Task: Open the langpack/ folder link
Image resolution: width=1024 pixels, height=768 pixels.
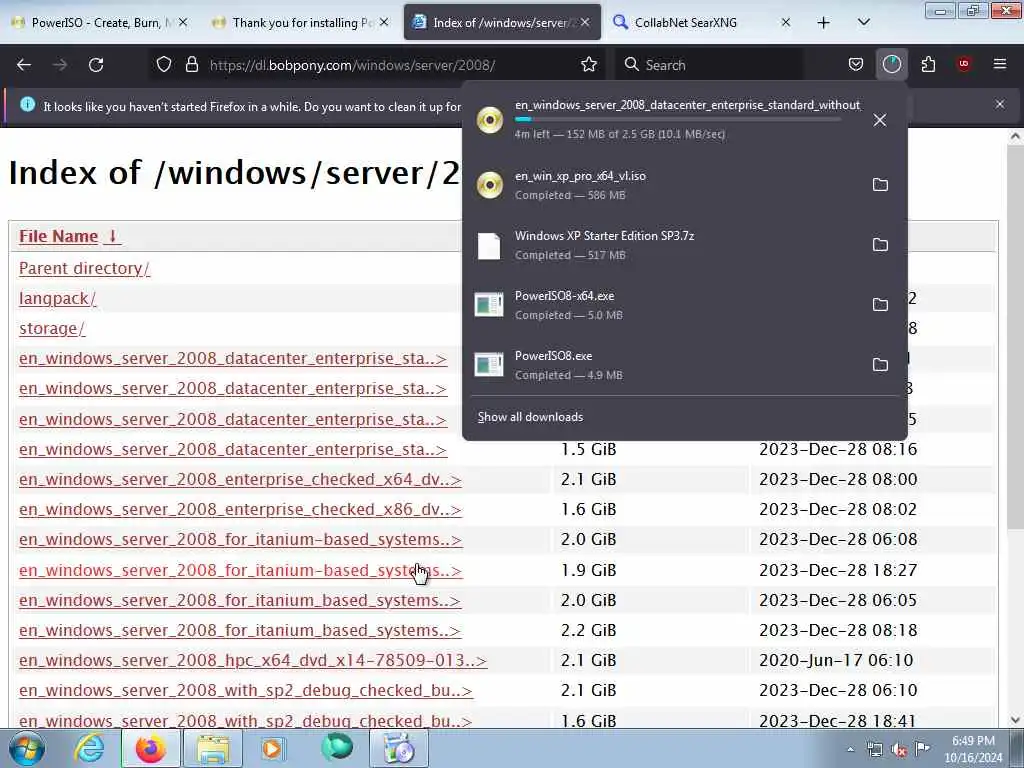Action: tap(57, 298)
